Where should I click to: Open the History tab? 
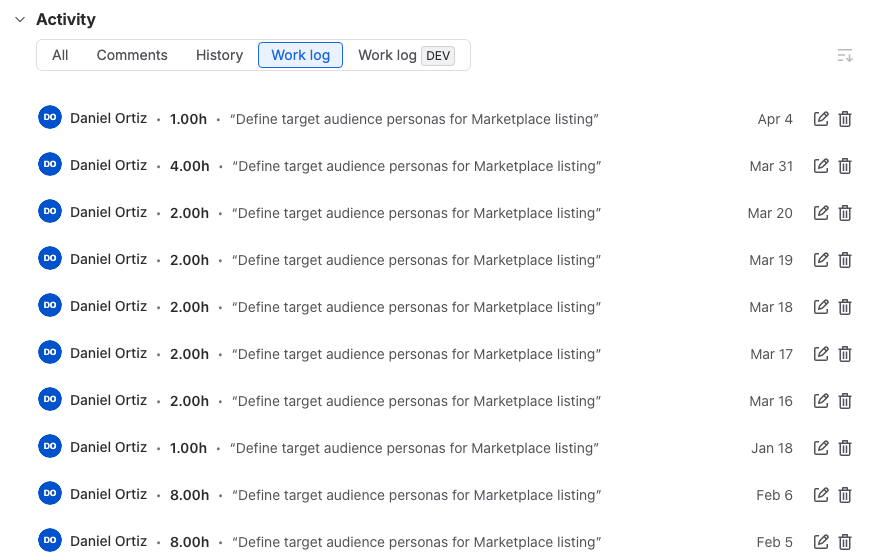pos(219,55)
